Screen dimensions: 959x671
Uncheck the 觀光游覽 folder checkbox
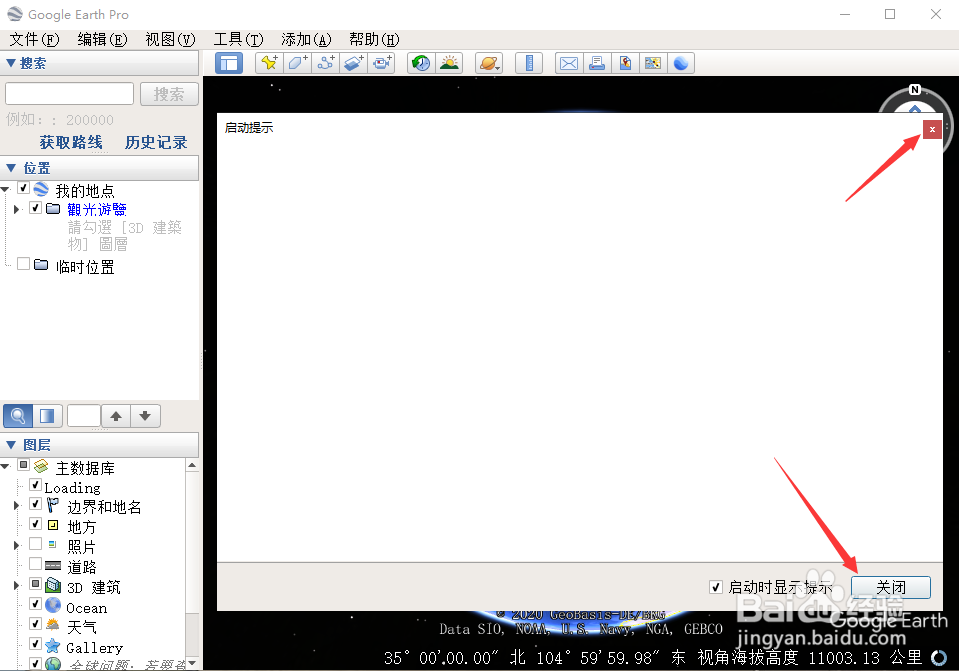(x=35, y=208)
